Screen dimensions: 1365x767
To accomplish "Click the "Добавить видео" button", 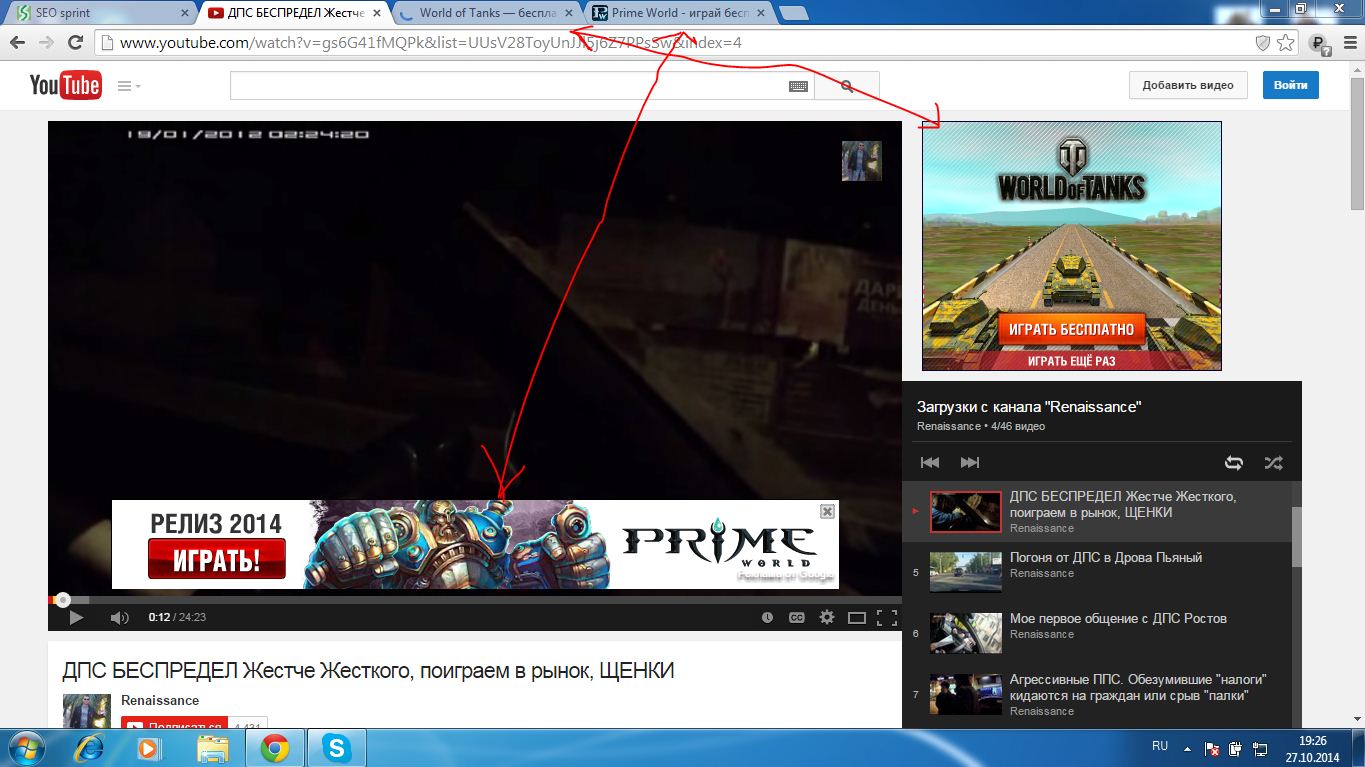I will 1188,85.
